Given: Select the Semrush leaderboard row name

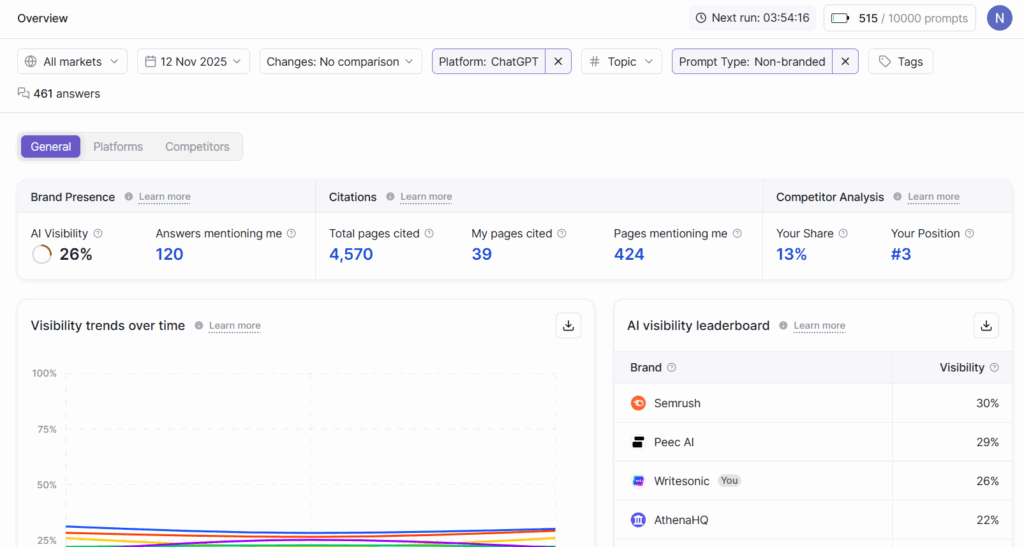Looking at the screenshot, I should [x=677, y=403].
